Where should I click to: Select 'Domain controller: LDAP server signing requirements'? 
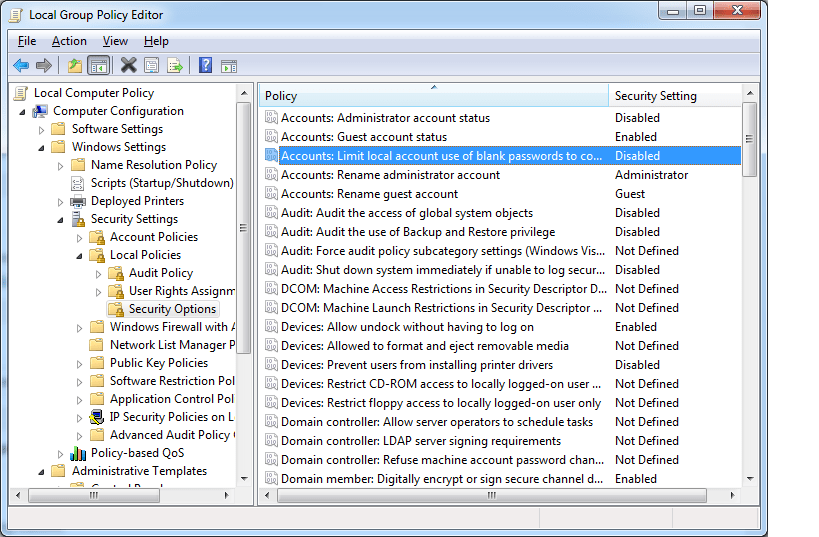pos(421,440)
